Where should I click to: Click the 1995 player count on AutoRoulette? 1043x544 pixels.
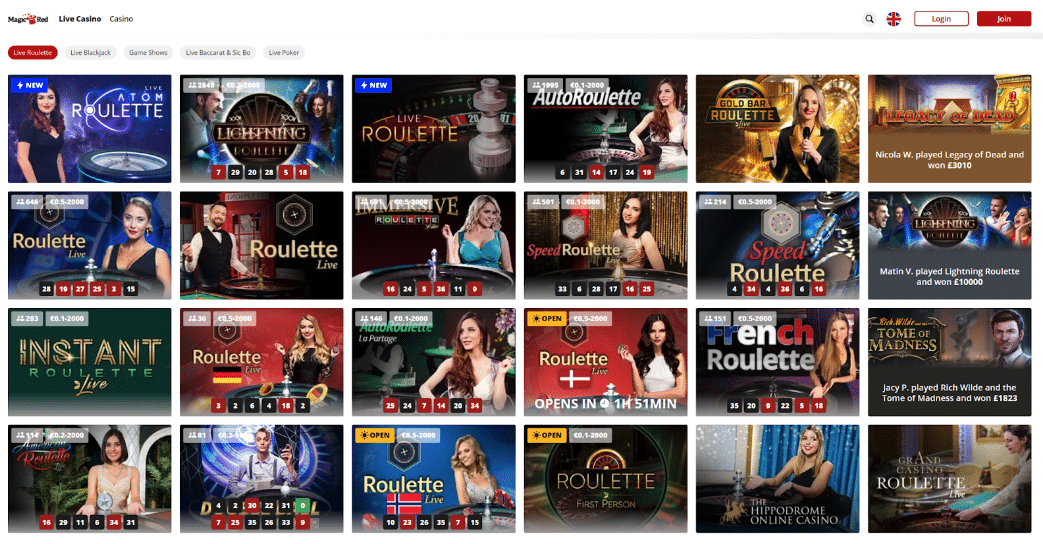545,85
